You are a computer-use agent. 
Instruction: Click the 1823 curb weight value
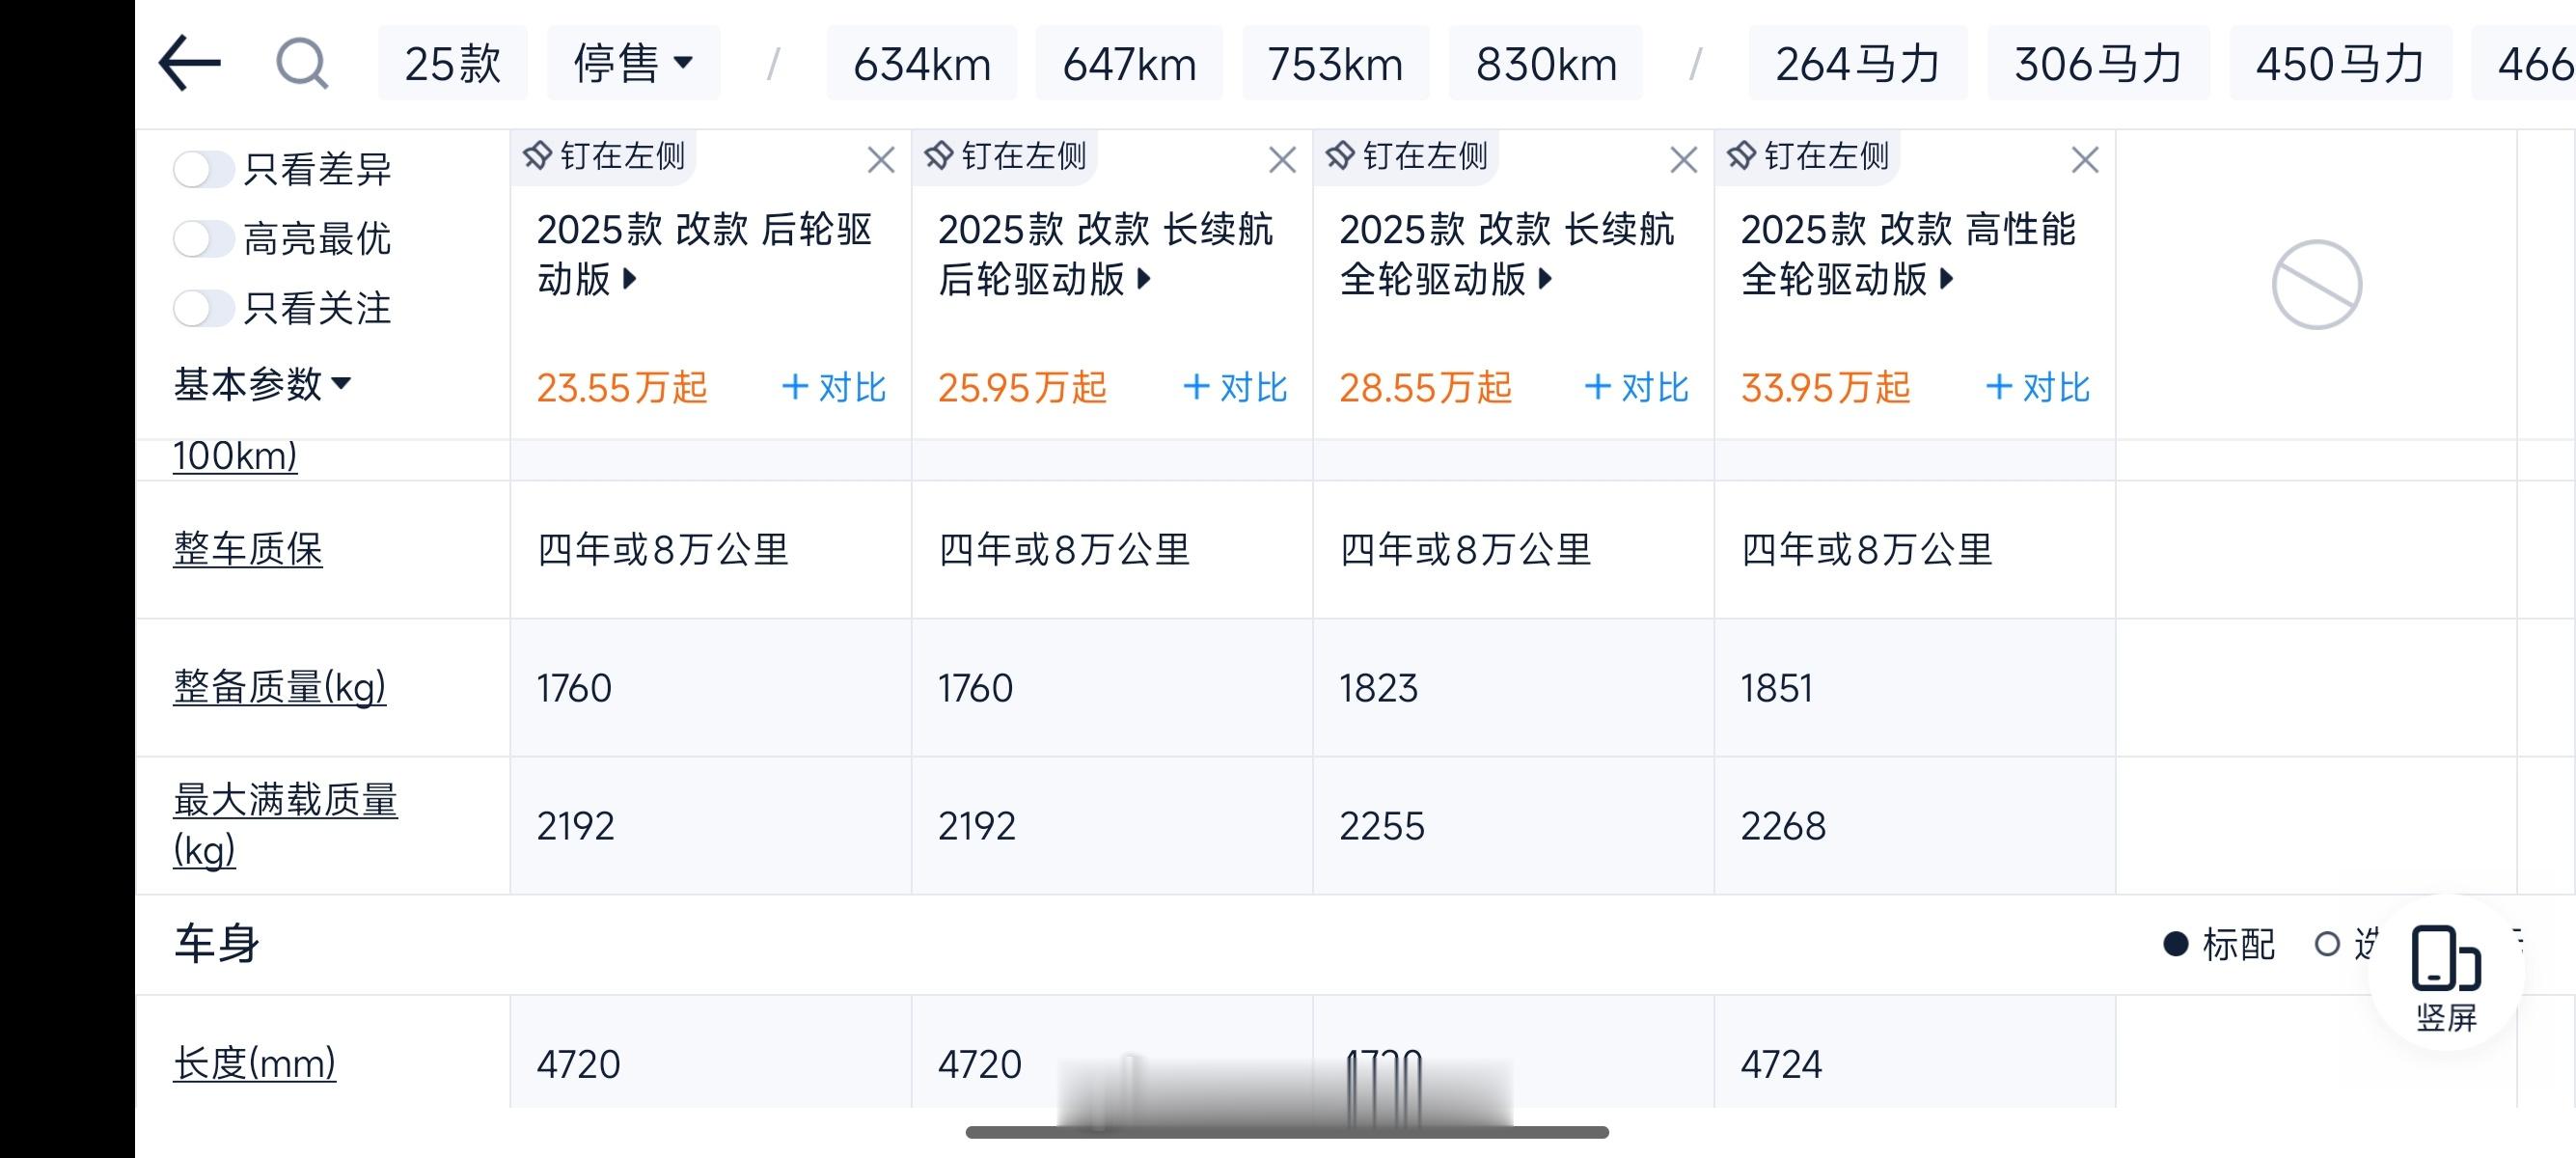click(x=1378, y=688)
